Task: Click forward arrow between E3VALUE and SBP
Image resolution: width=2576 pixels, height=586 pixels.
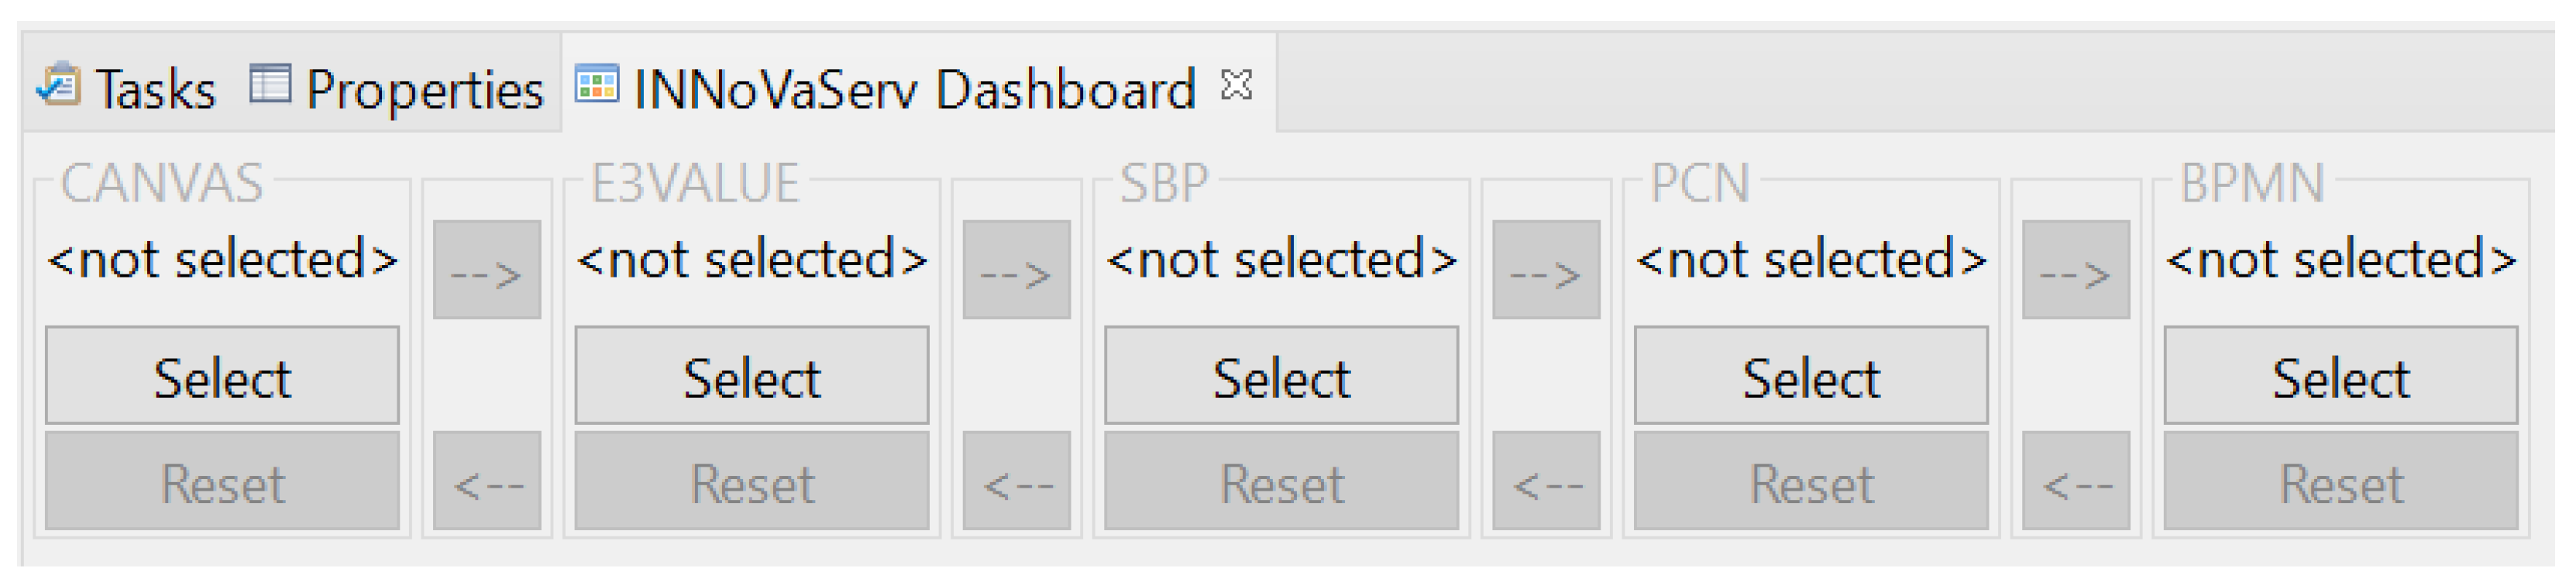Action: tap(1017, 271)
